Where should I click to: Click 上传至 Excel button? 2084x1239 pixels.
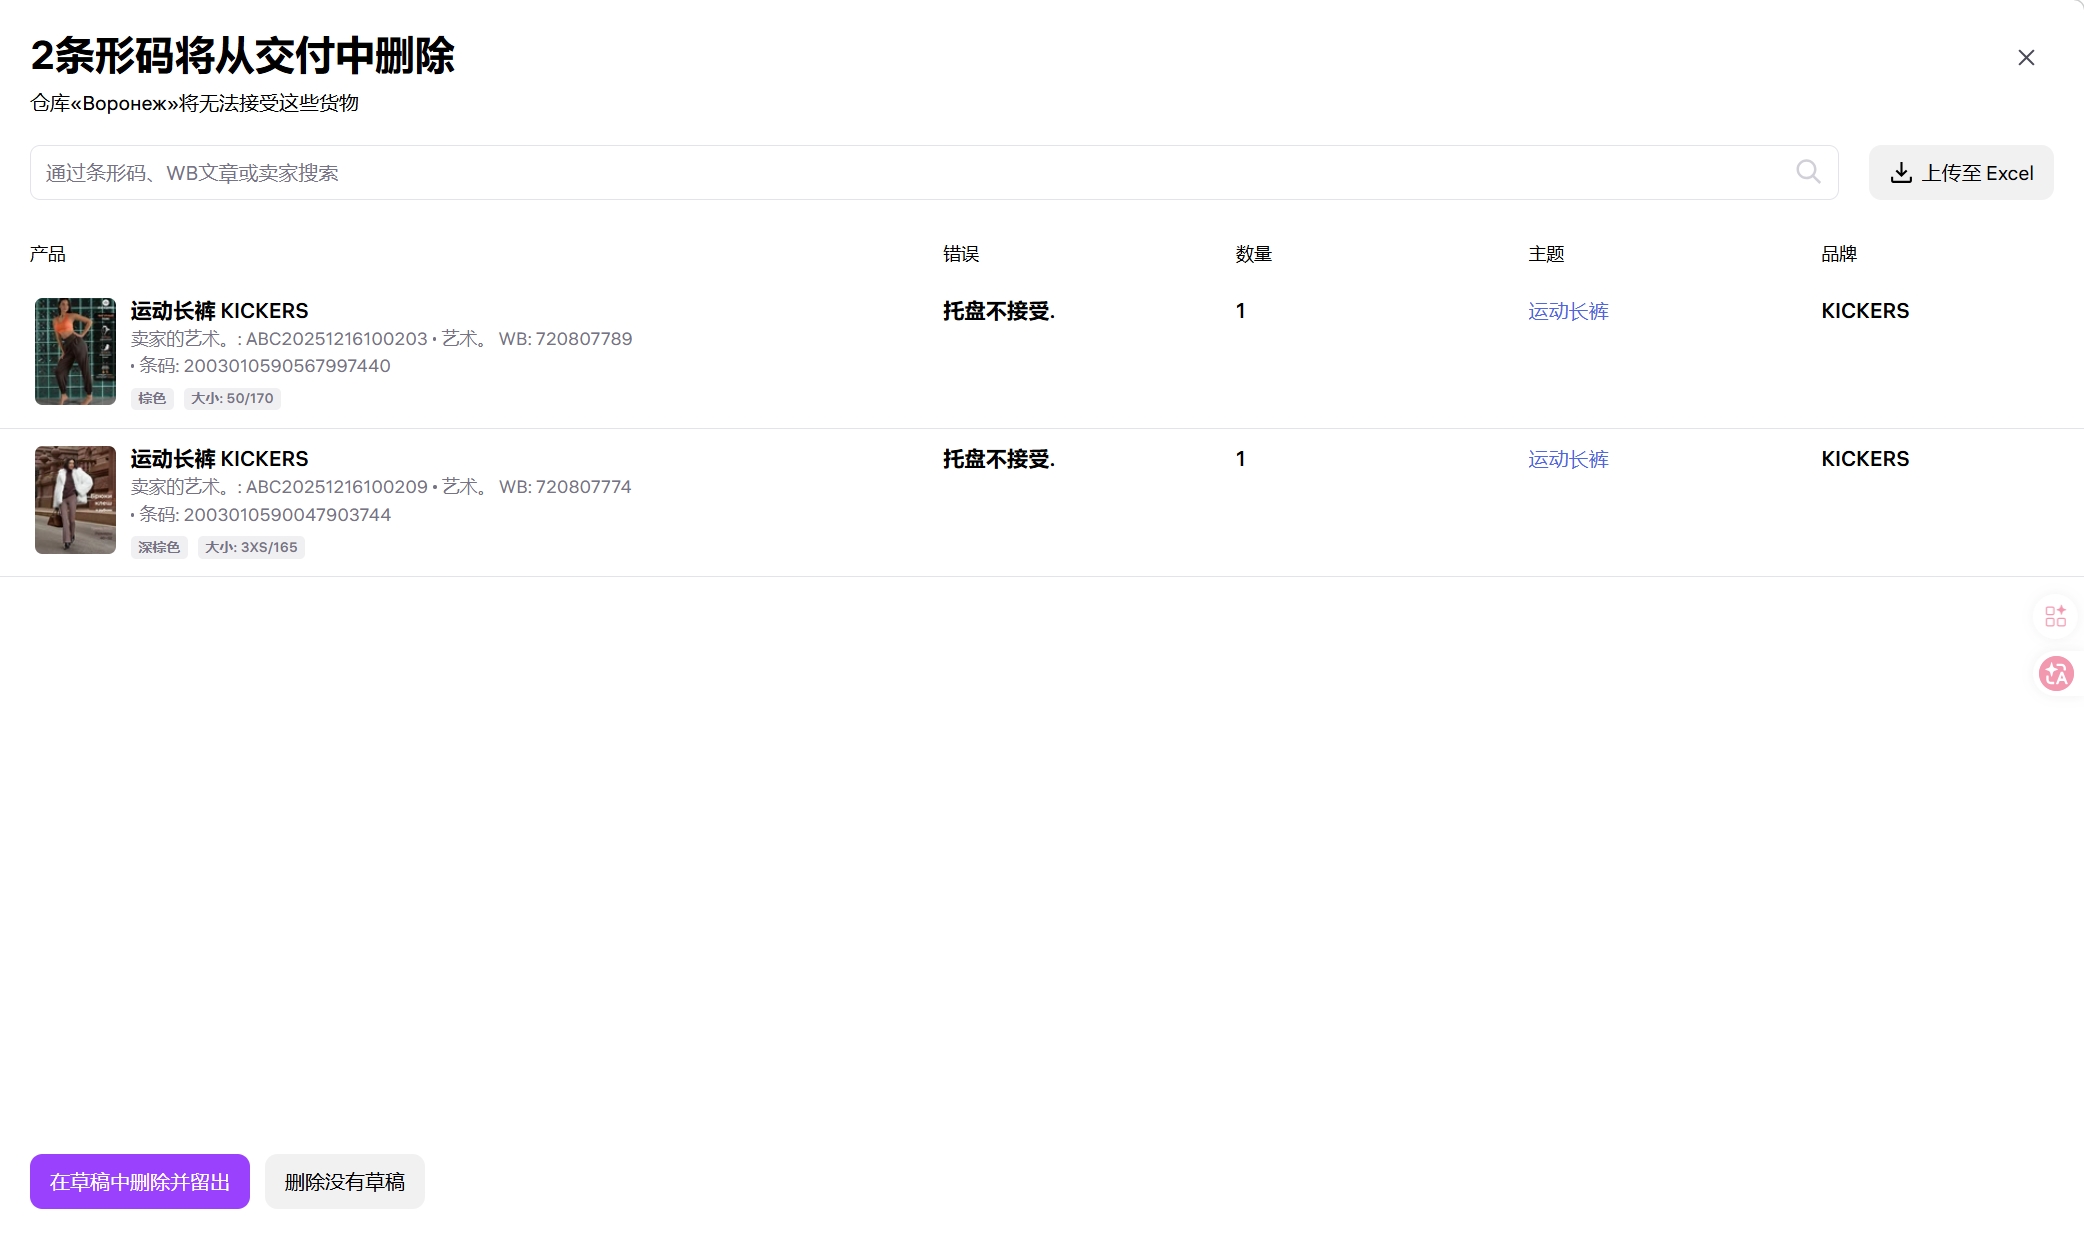[x=1960, y=173]
